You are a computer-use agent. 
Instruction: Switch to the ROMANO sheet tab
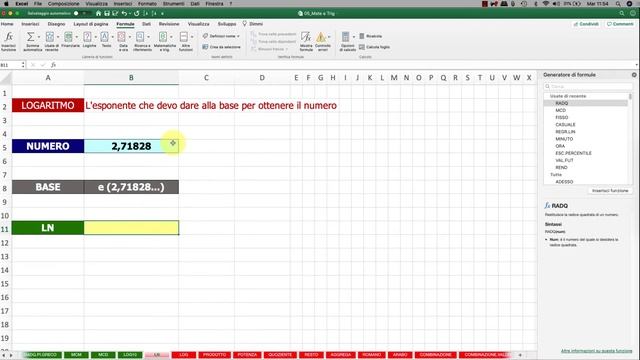[x=372, y=355]
